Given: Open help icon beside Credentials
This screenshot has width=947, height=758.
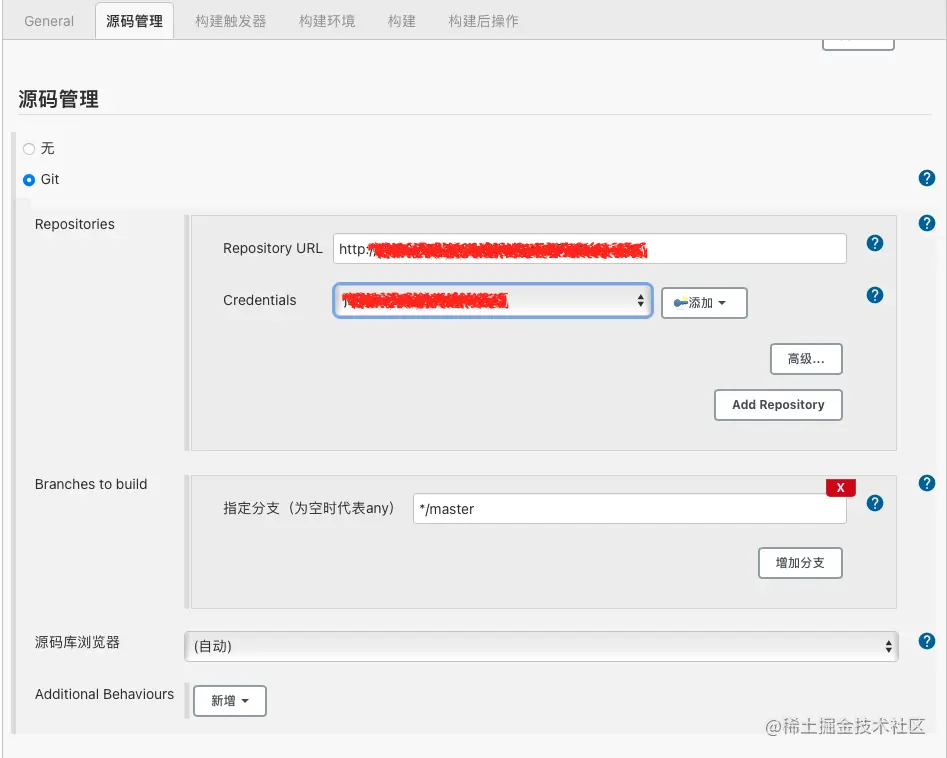Looking at the screenshot, I should (875, 295).
